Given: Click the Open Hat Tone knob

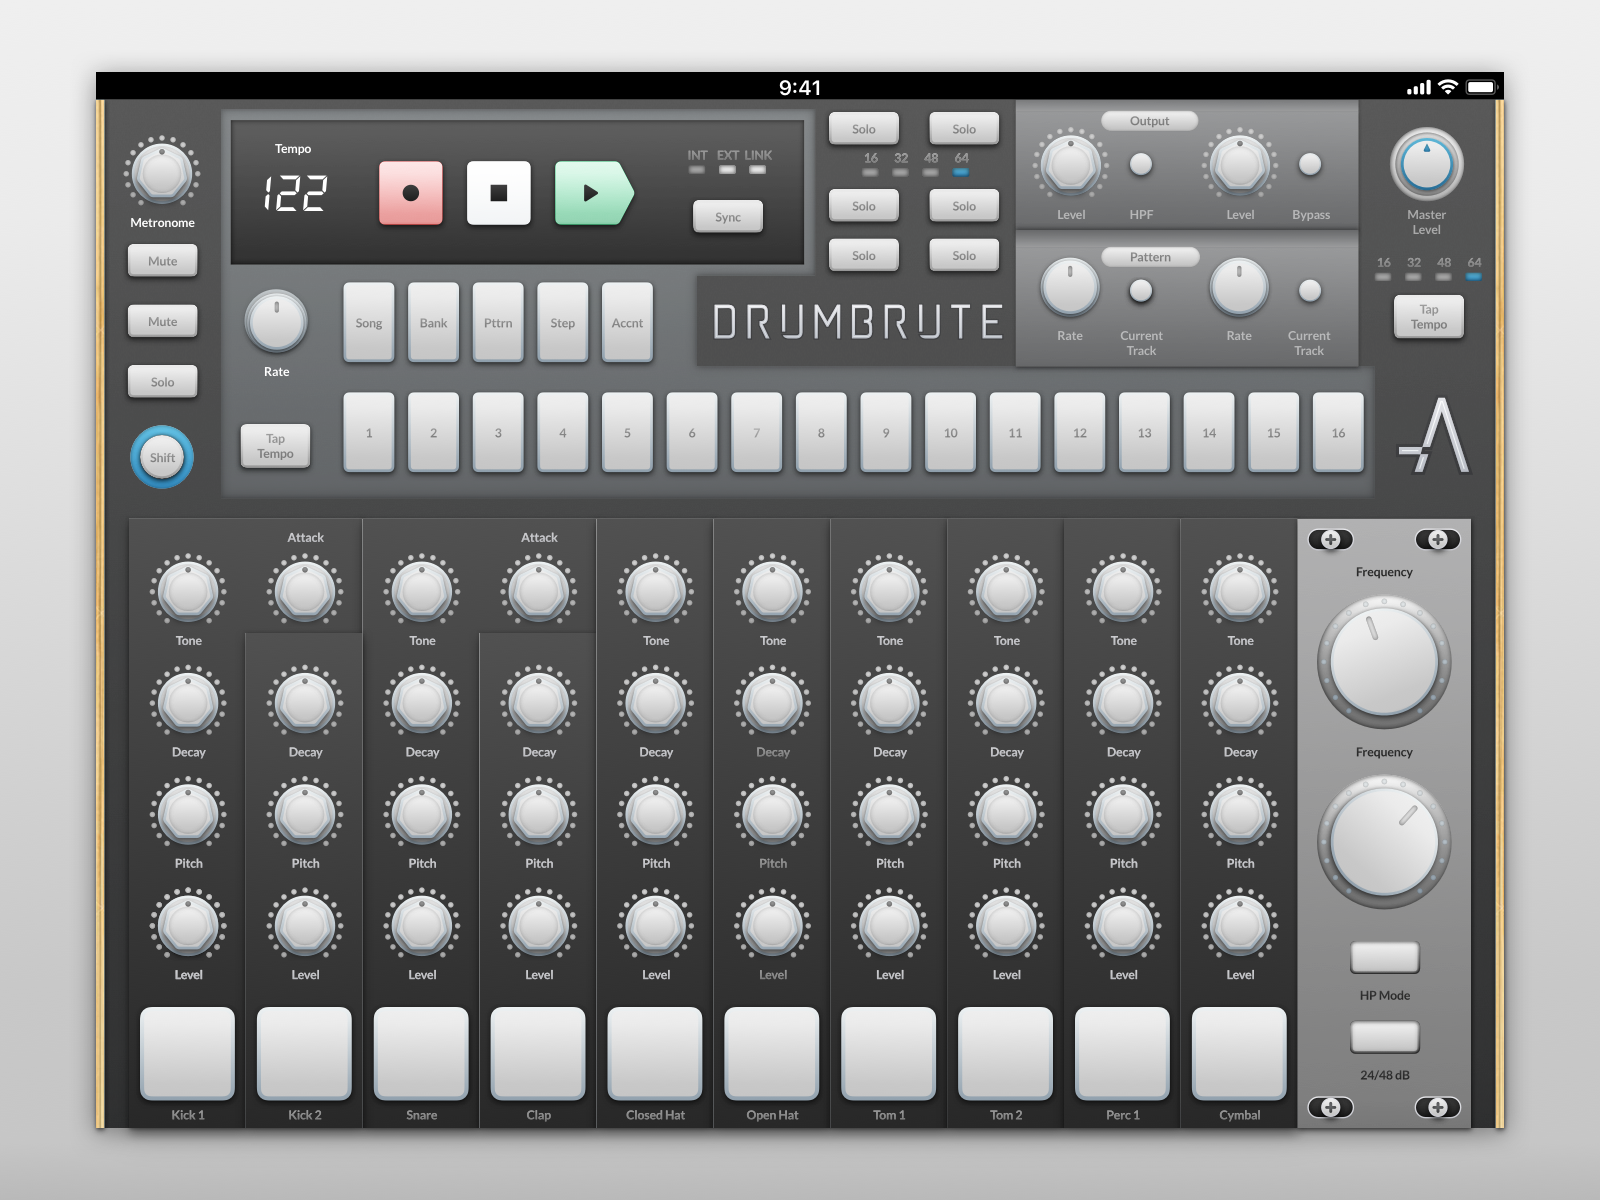Looking at the screenshot, I should (x=772, y=591).
